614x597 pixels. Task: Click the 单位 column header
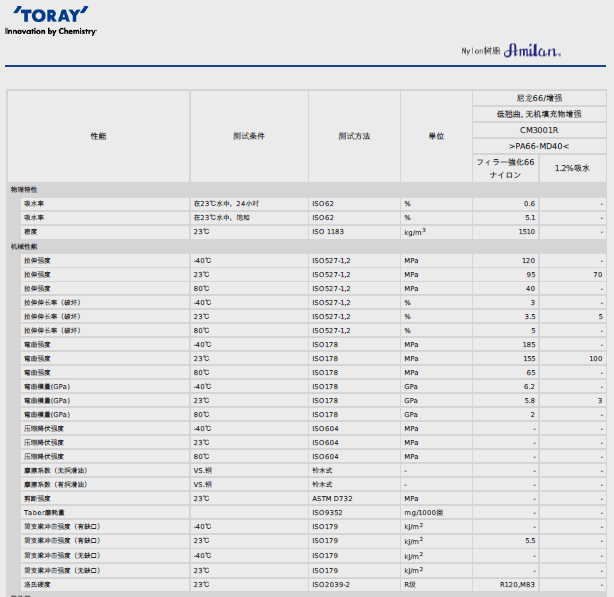[436, 136]
